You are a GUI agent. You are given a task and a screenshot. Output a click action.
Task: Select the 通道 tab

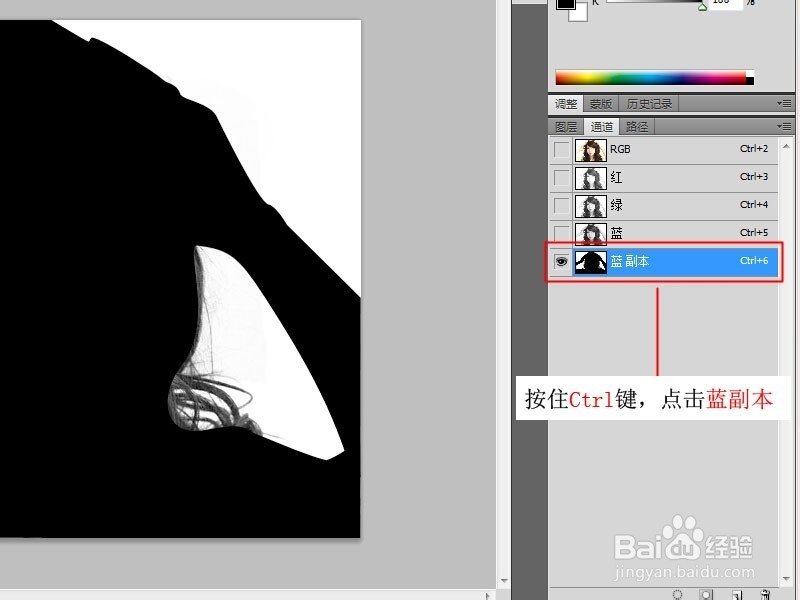602,127
